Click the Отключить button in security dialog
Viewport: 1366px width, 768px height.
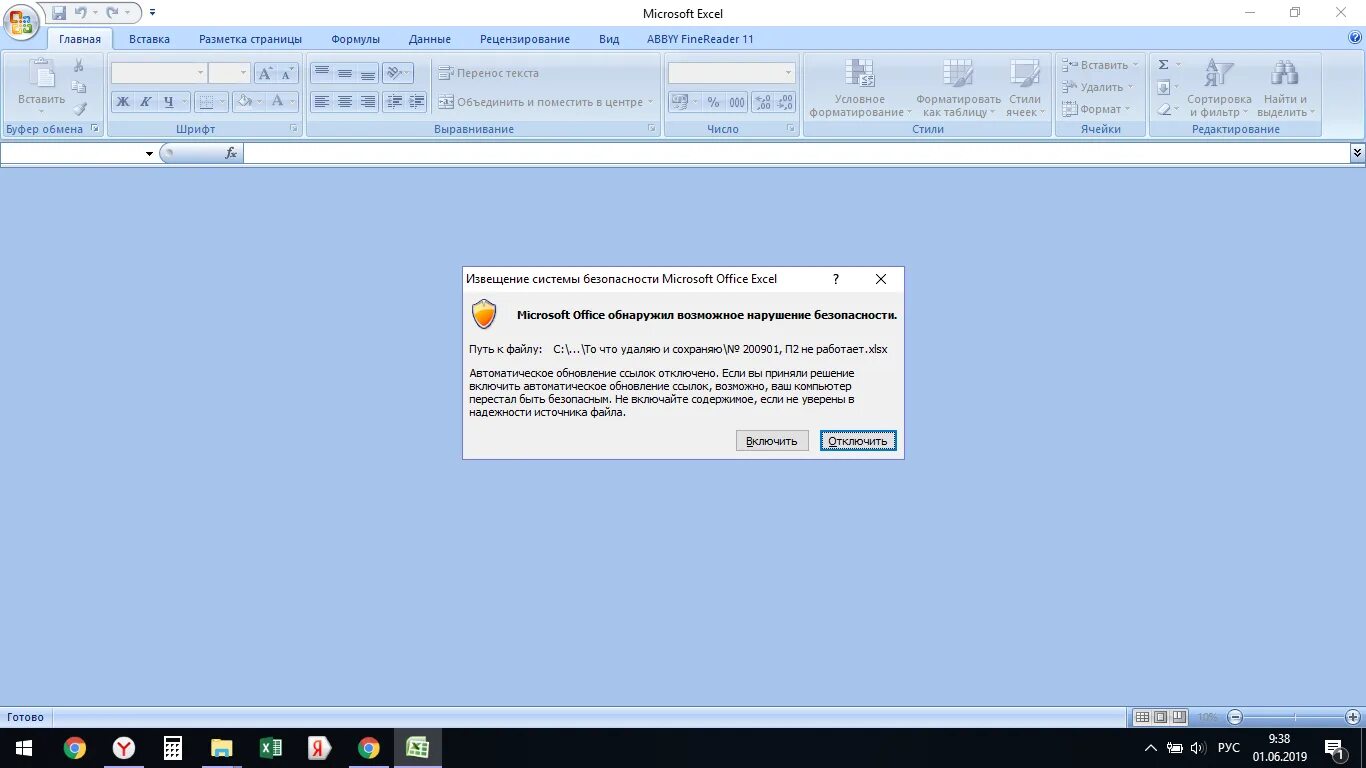[x=858, y=441]
